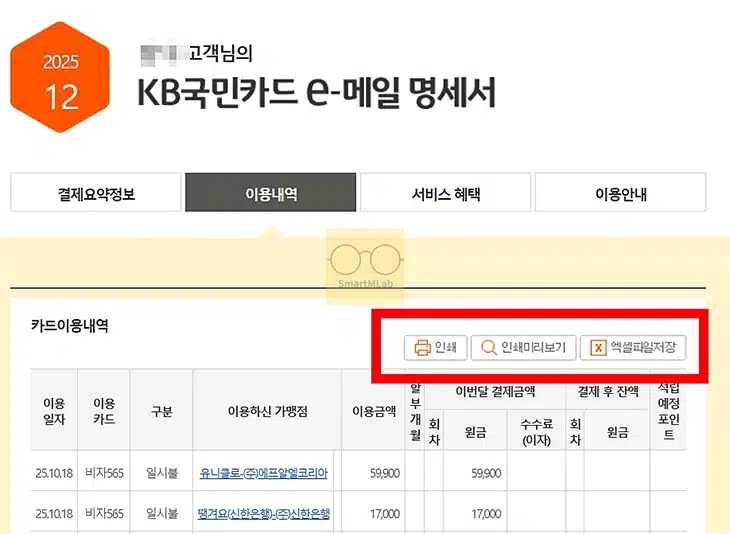Click the 25.10.18 date in 땡겨요 row
The image size is (730, 534).
click(54, 514)
